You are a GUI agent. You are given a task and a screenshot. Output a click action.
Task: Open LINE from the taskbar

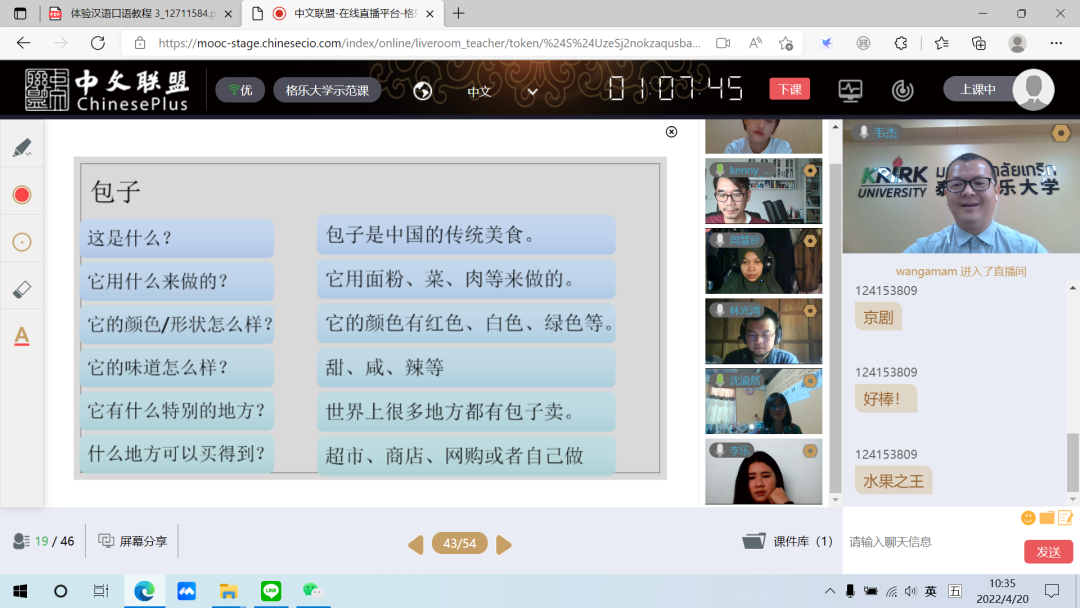tap(271, 591)
